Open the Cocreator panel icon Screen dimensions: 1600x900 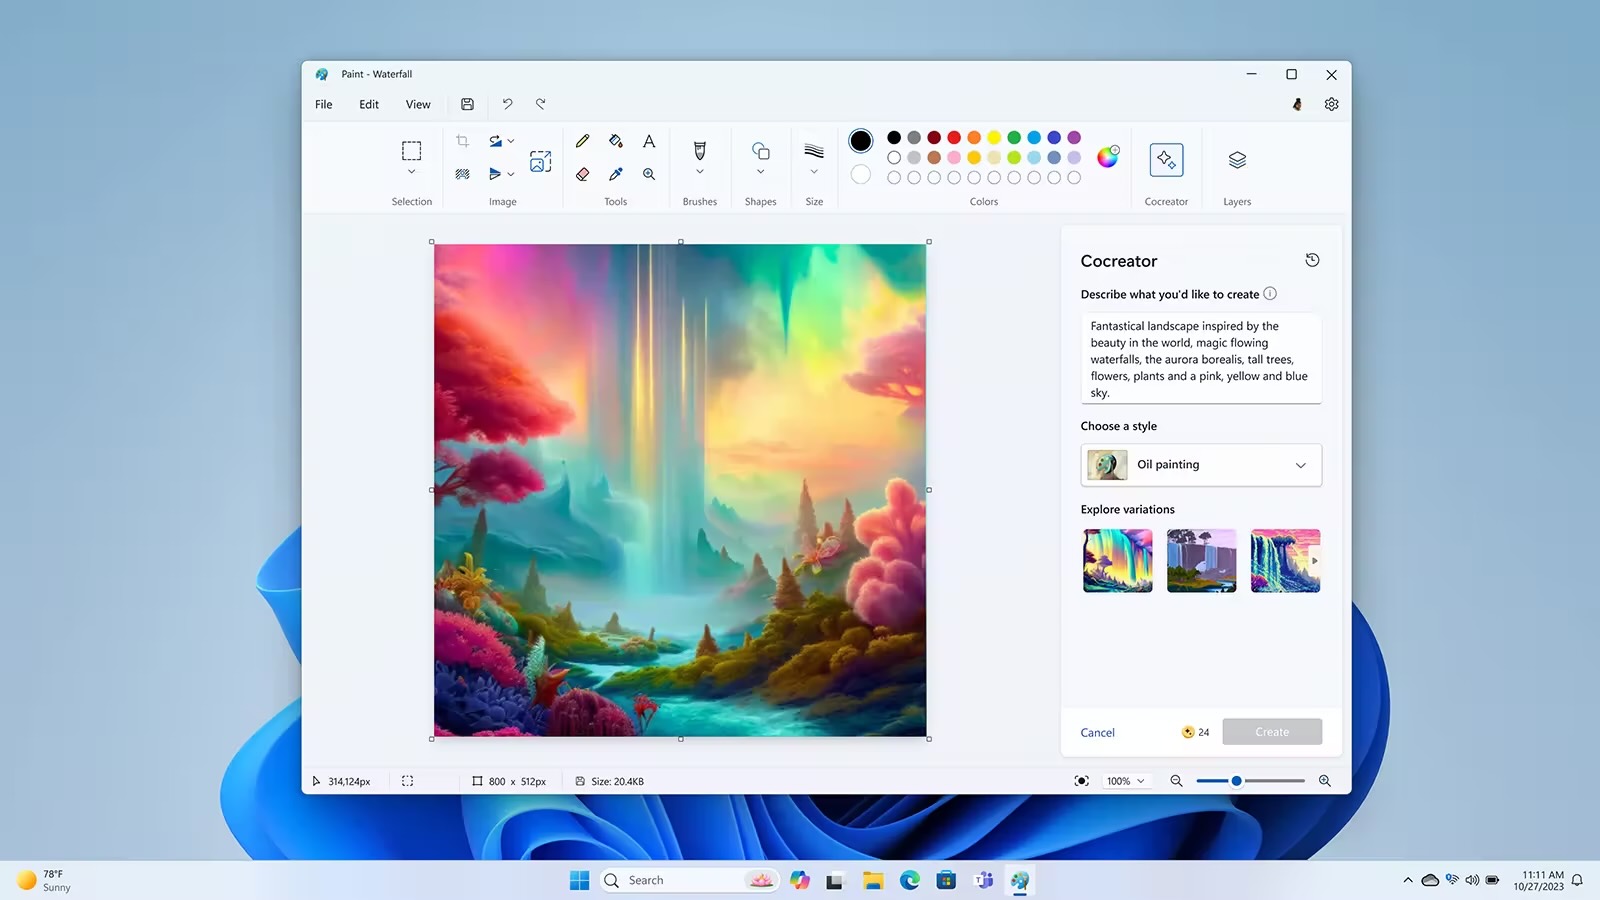(x=1166, y=160)
